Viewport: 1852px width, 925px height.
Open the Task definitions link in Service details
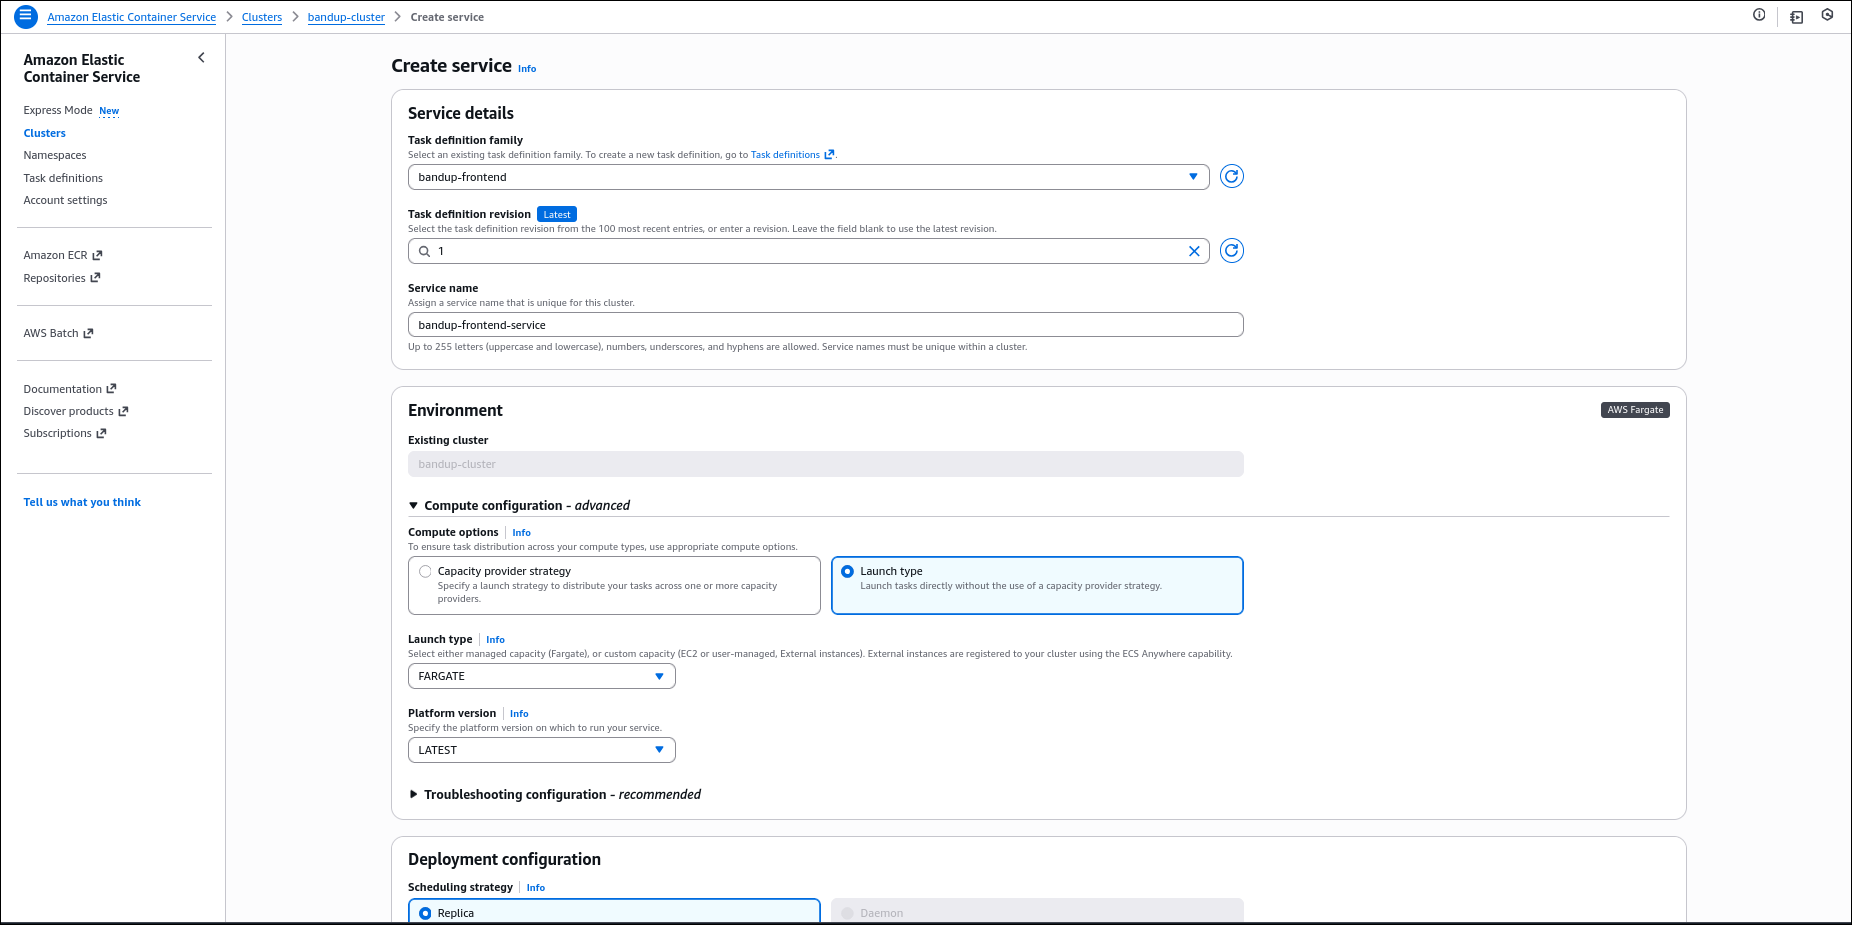pos(786,154)
